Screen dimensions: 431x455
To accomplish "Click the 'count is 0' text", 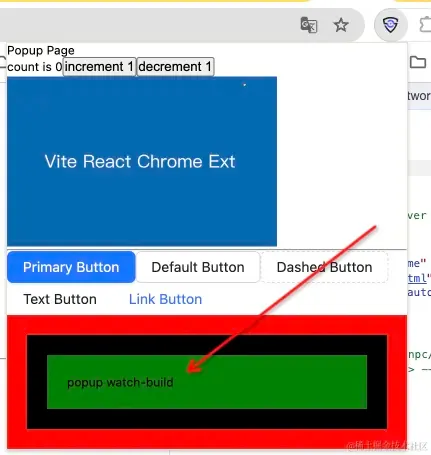I will point(35,67).
